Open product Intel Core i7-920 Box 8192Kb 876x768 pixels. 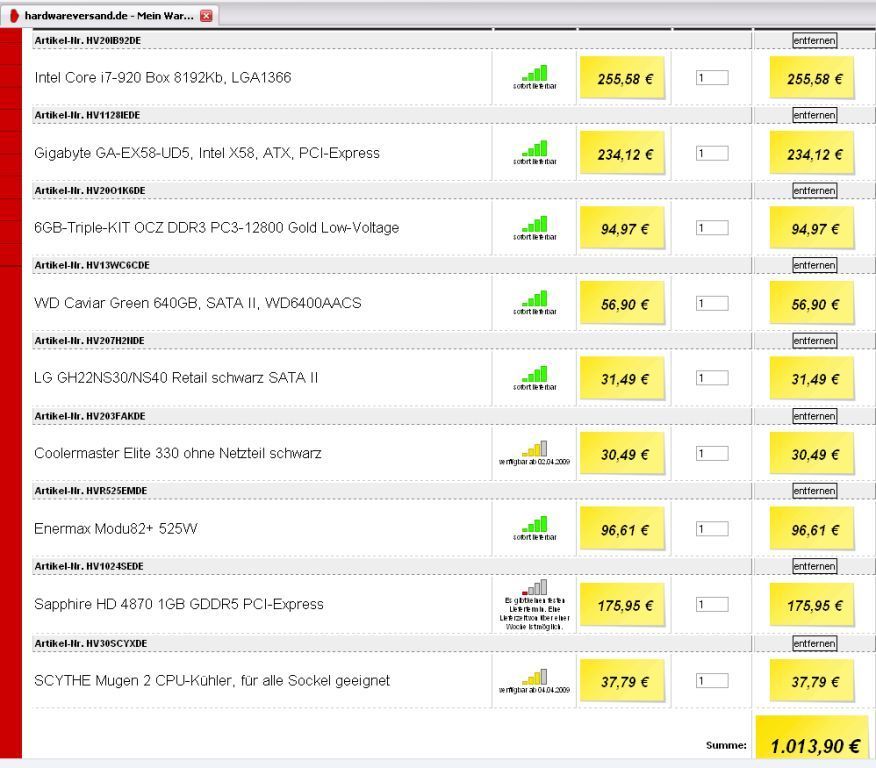point(163,78)
